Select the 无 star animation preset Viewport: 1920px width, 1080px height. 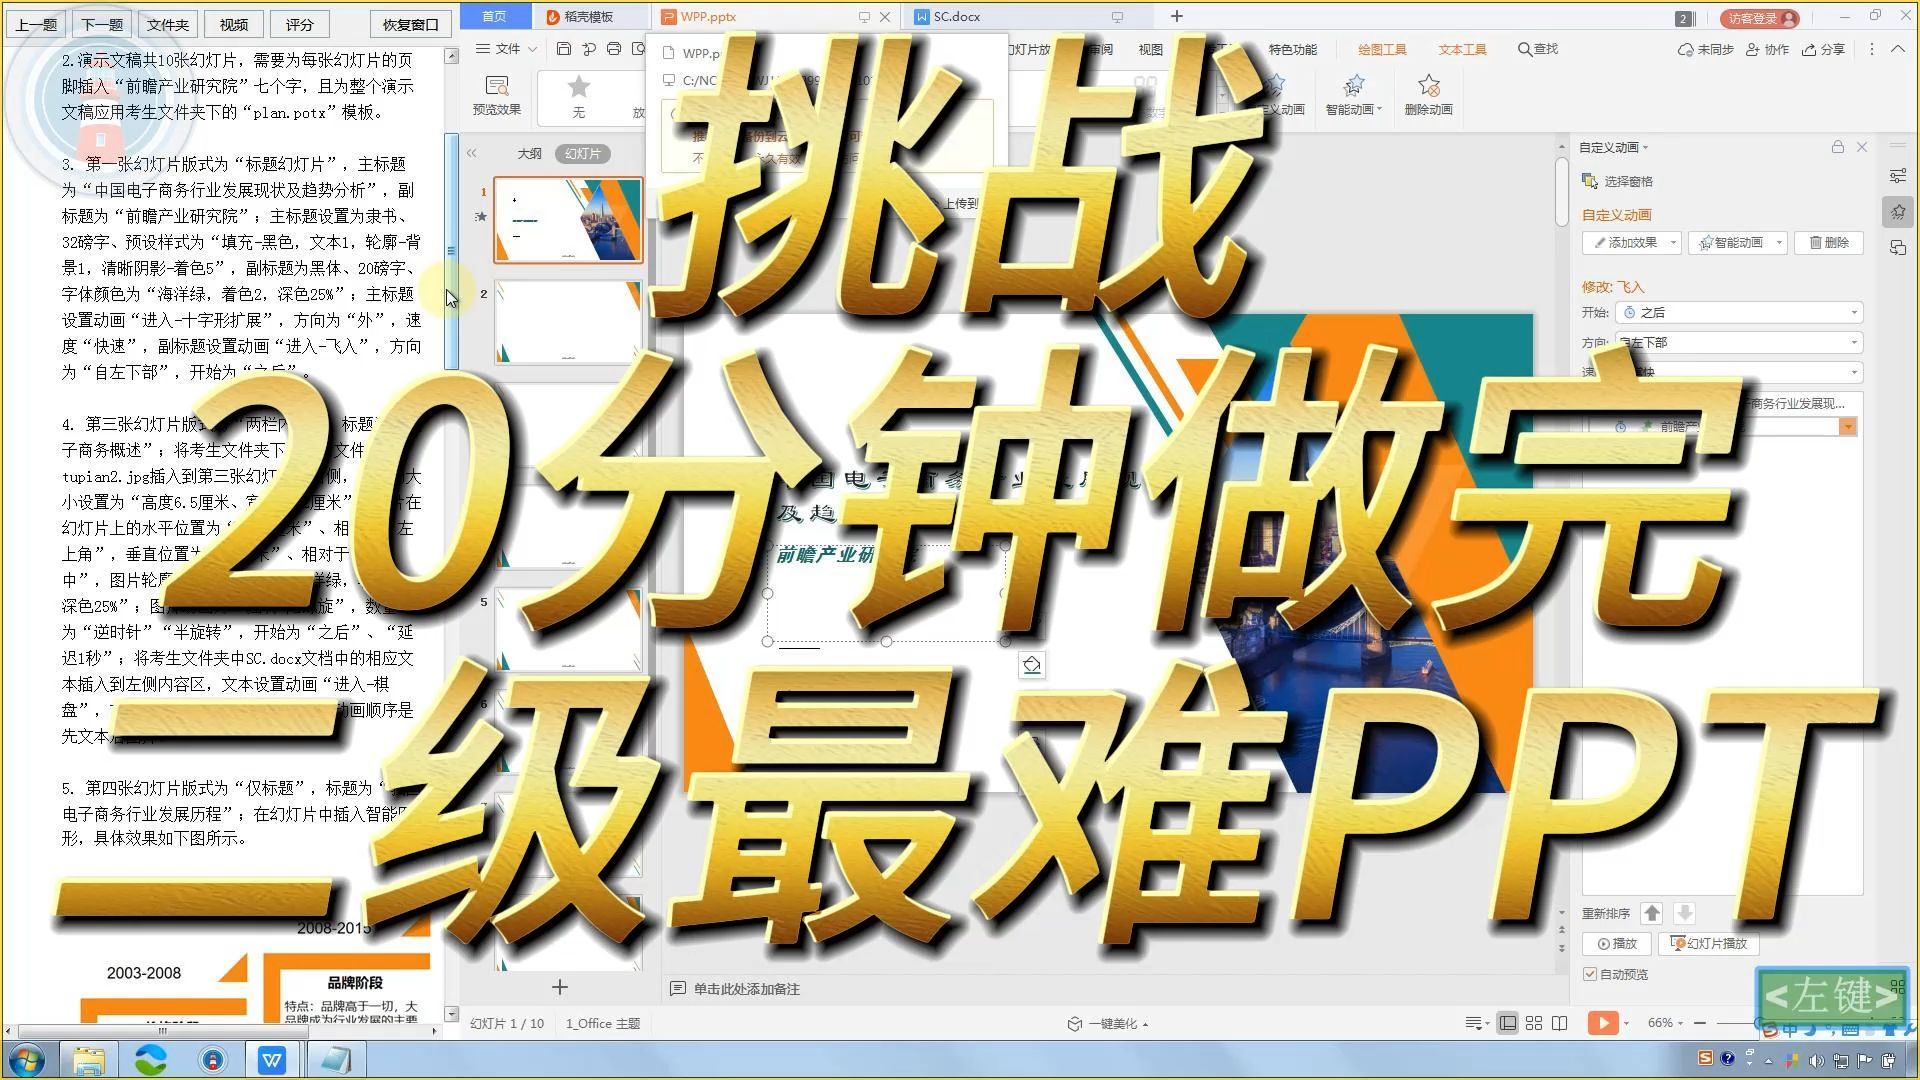click(x=578, y=96)
